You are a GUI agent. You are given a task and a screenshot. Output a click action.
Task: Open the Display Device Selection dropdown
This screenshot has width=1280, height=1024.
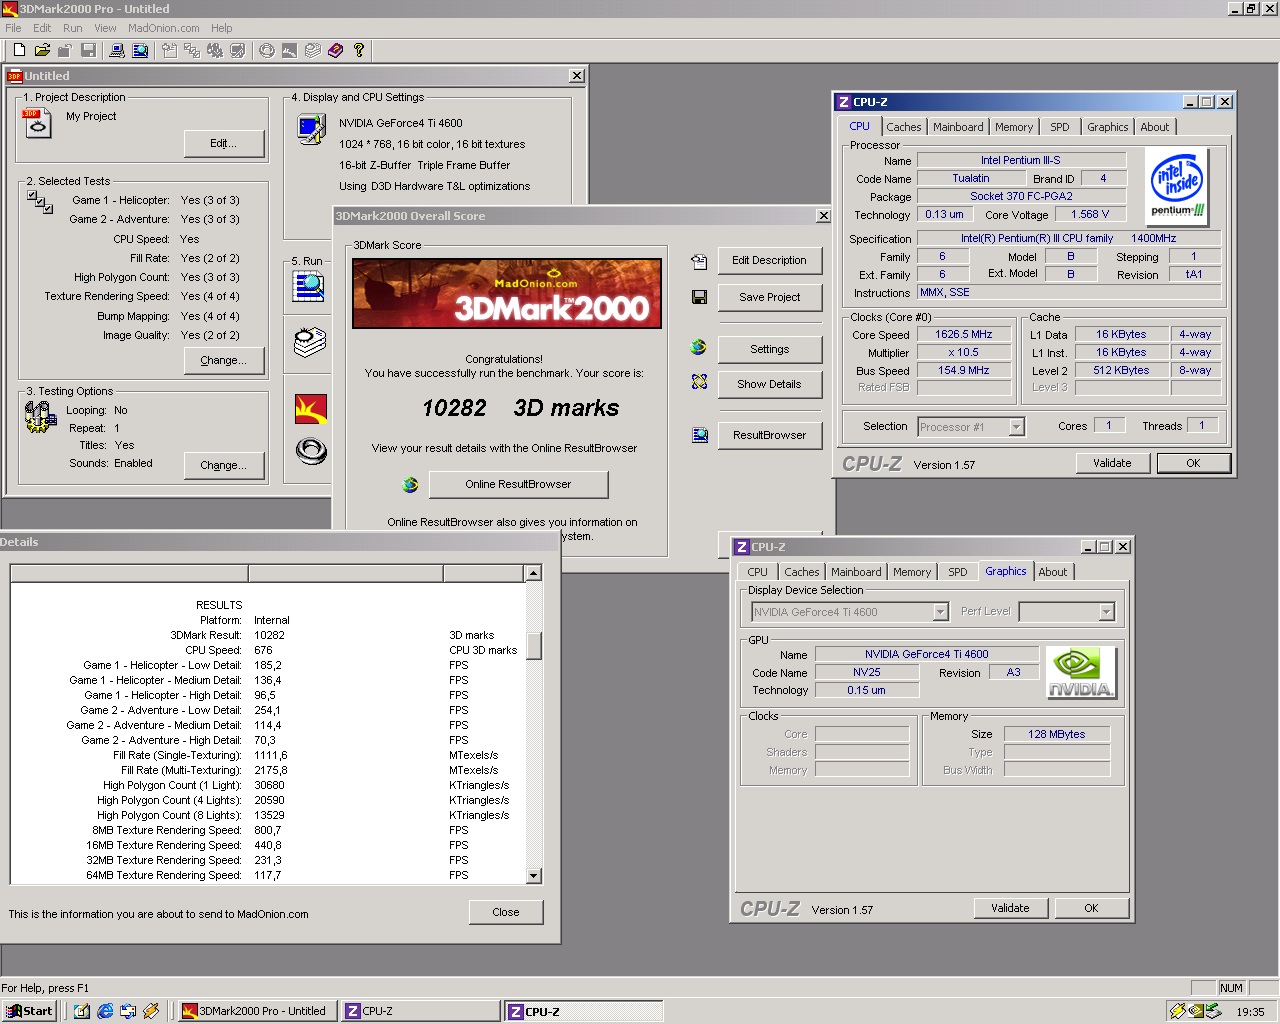(x=940, y=612)
